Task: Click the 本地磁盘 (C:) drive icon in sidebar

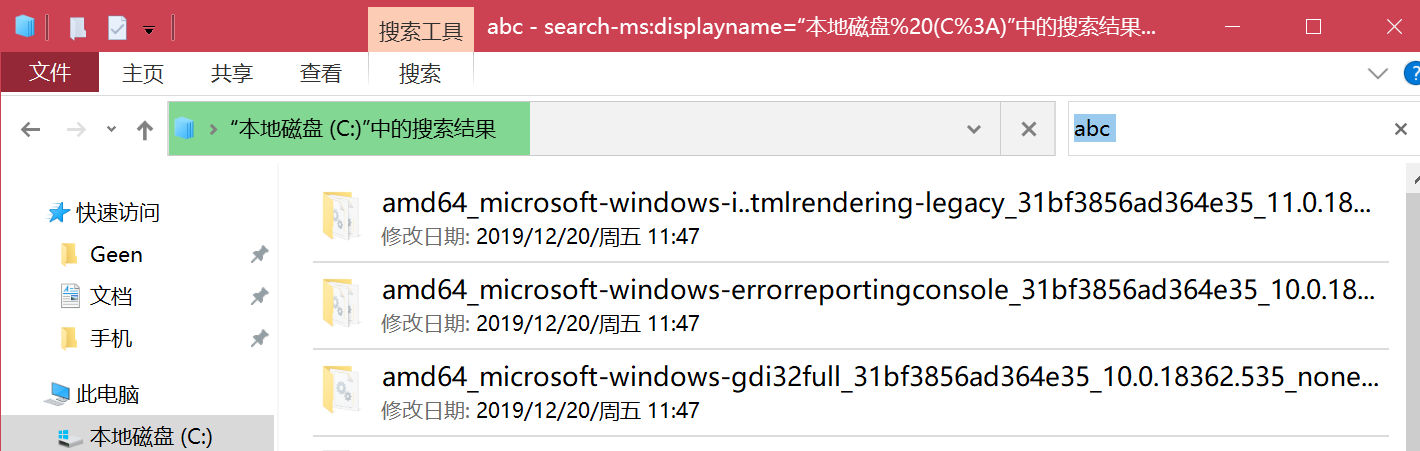Action: coord(69,437)
